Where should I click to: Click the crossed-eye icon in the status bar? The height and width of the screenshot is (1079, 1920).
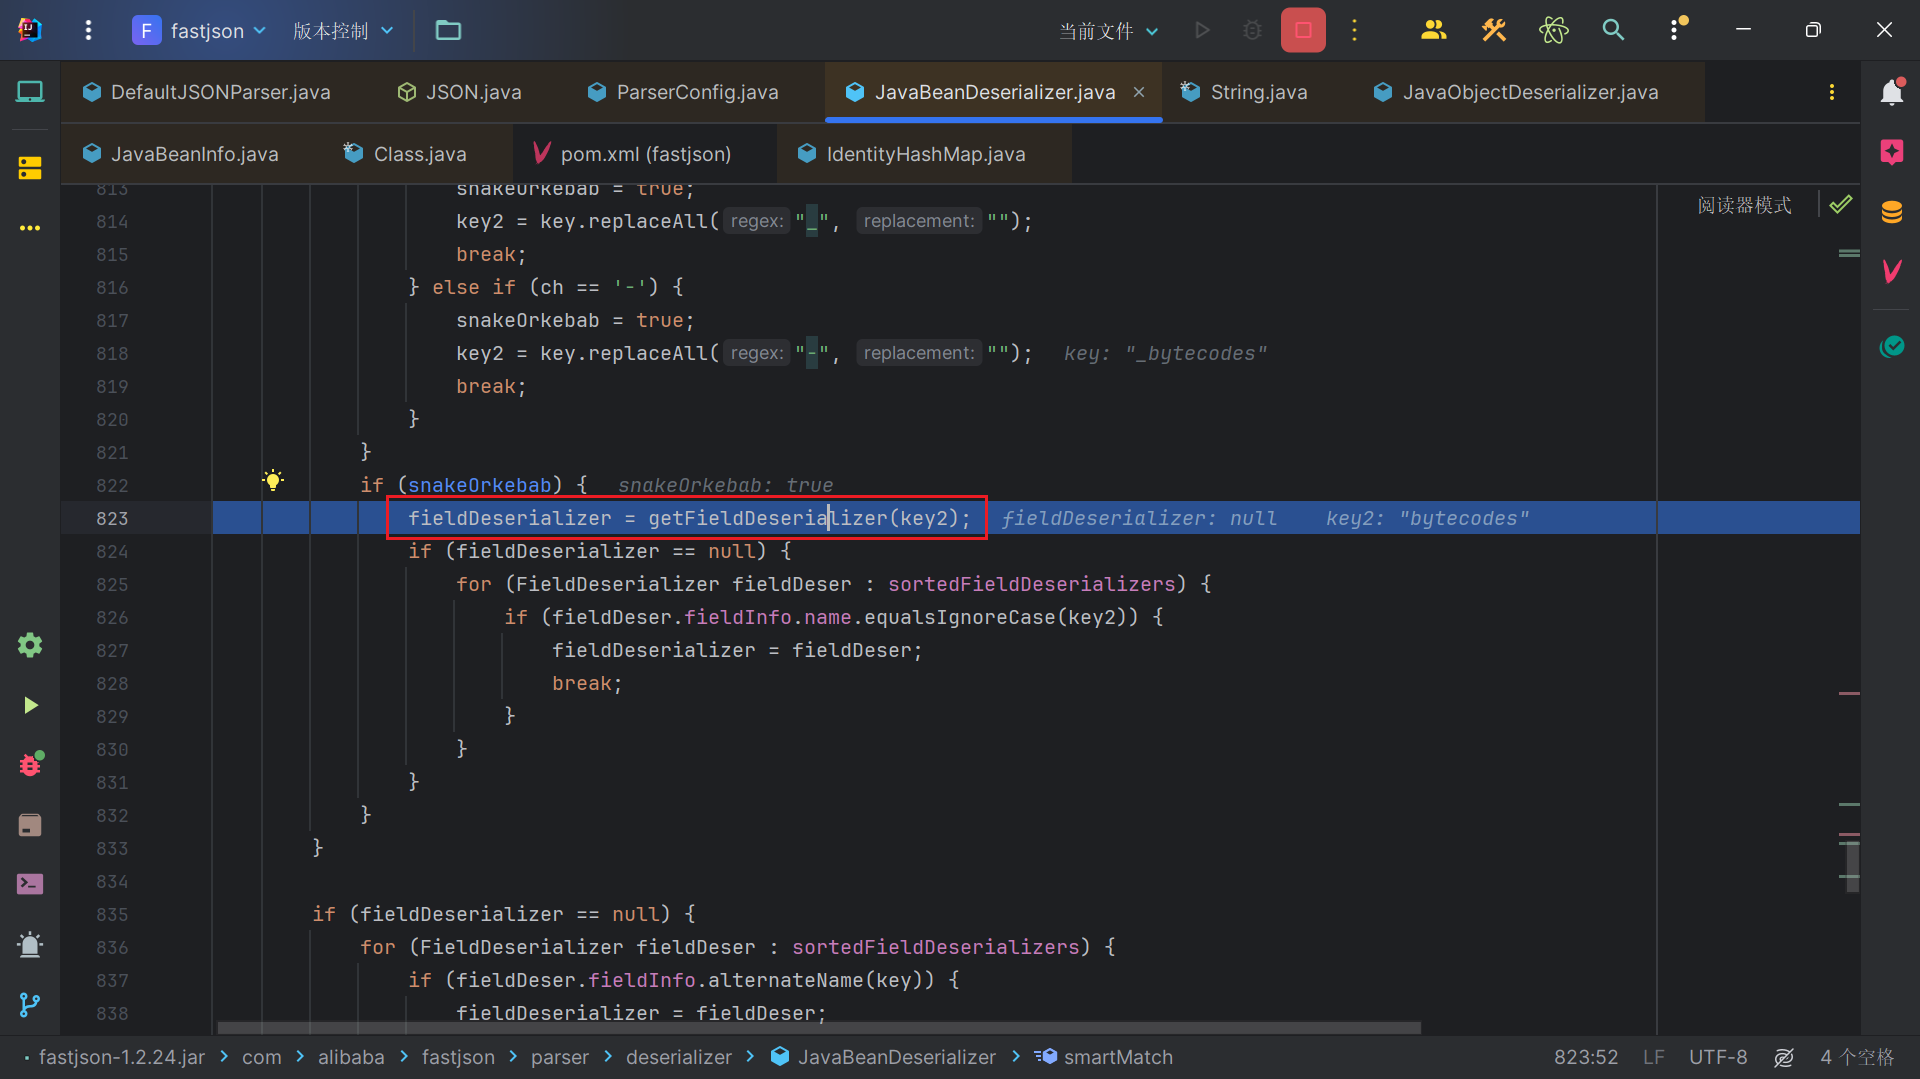point(1784,1057)
